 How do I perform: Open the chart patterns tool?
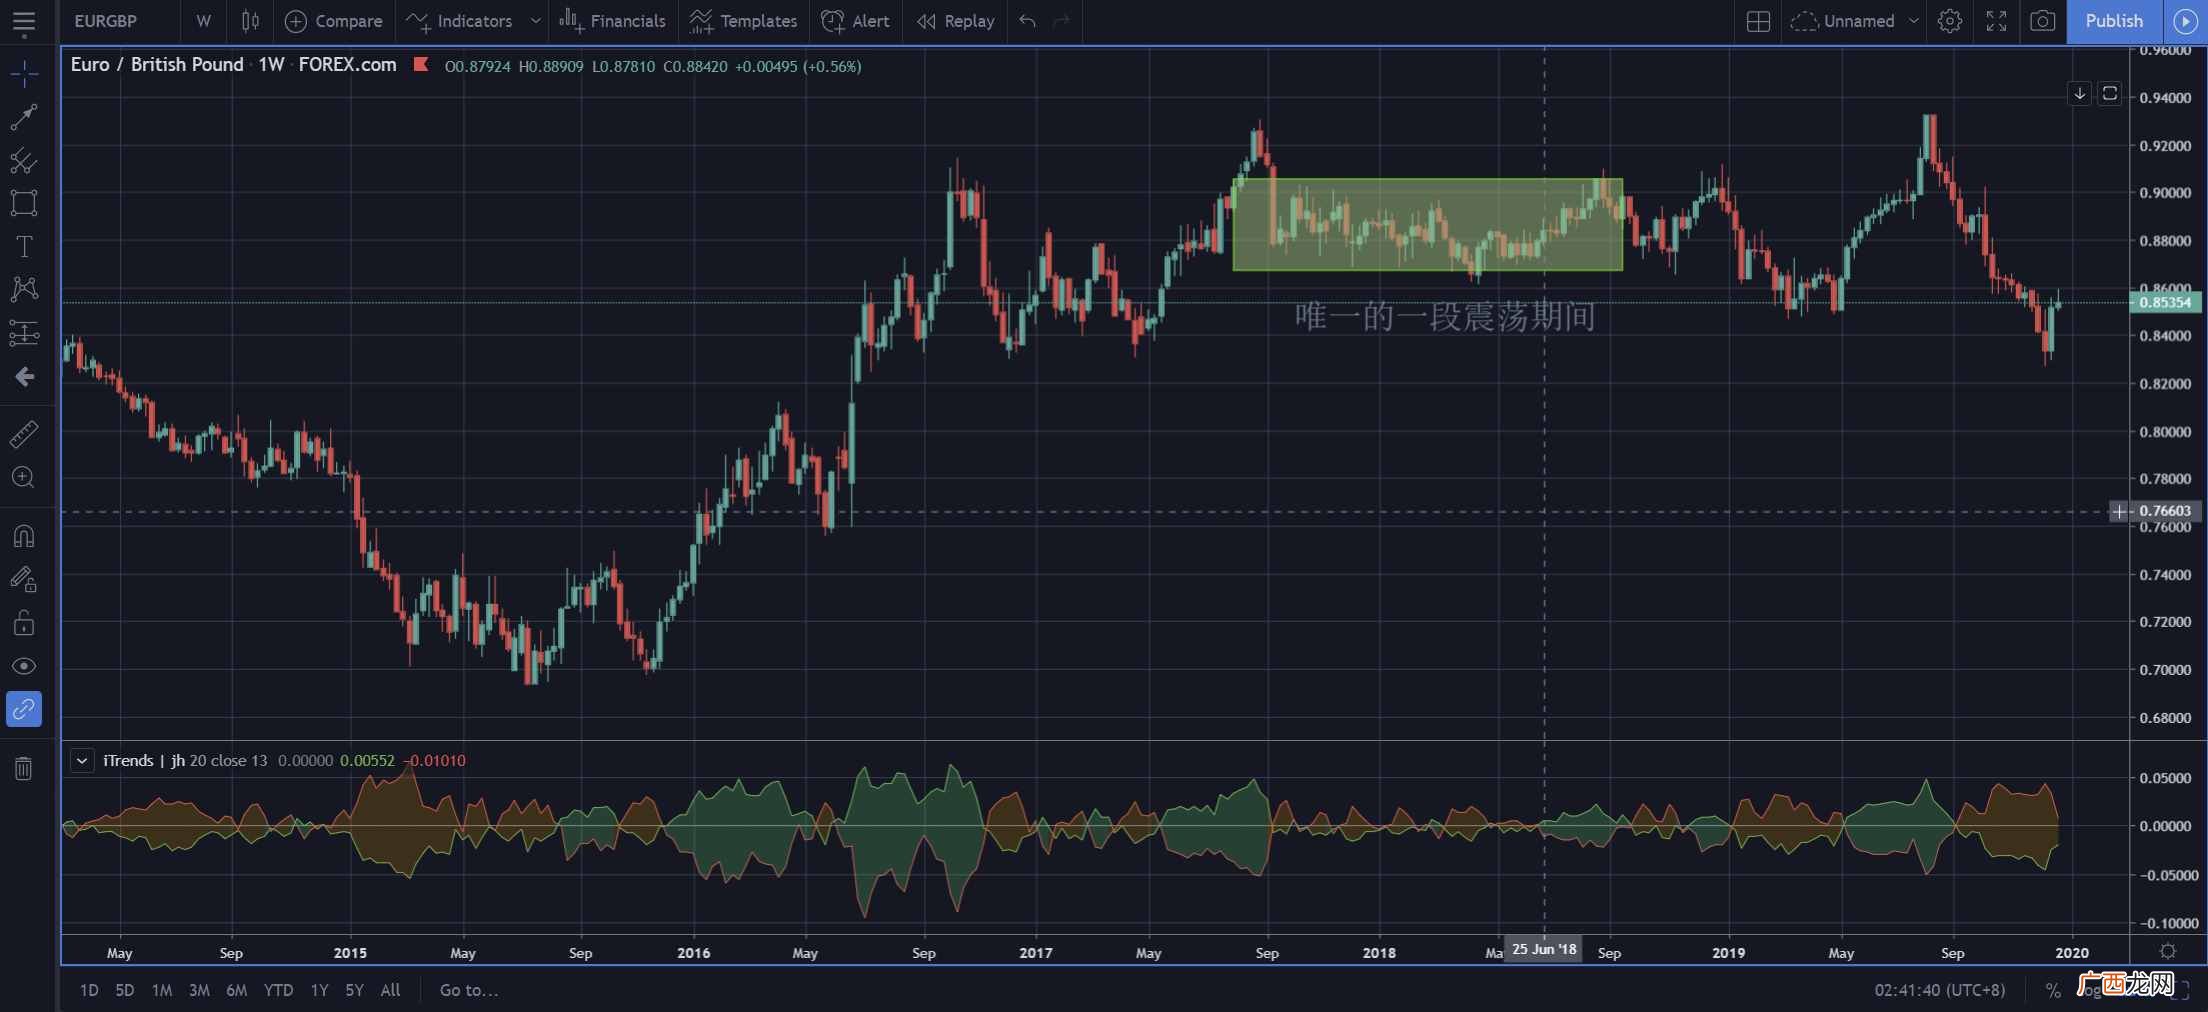[x=24, y=290]
